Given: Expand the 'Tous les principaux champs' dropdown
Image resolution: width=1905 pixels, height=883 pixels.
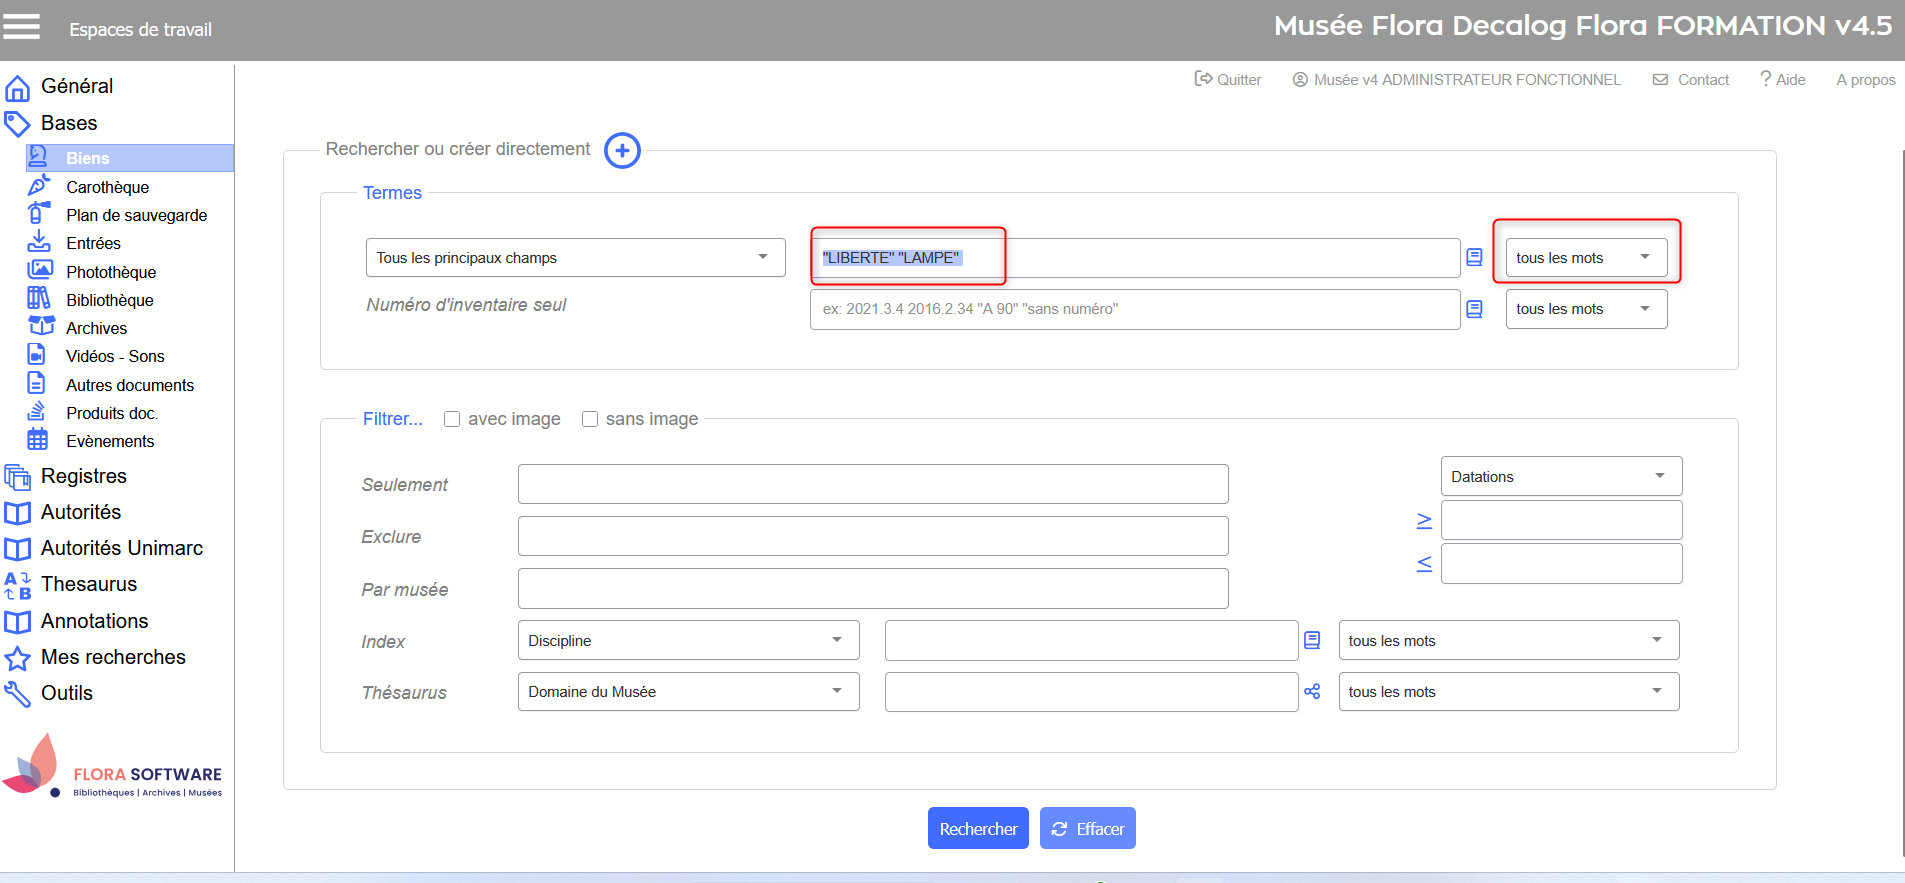Looking at the screenshot, I should tap(575, 258).
